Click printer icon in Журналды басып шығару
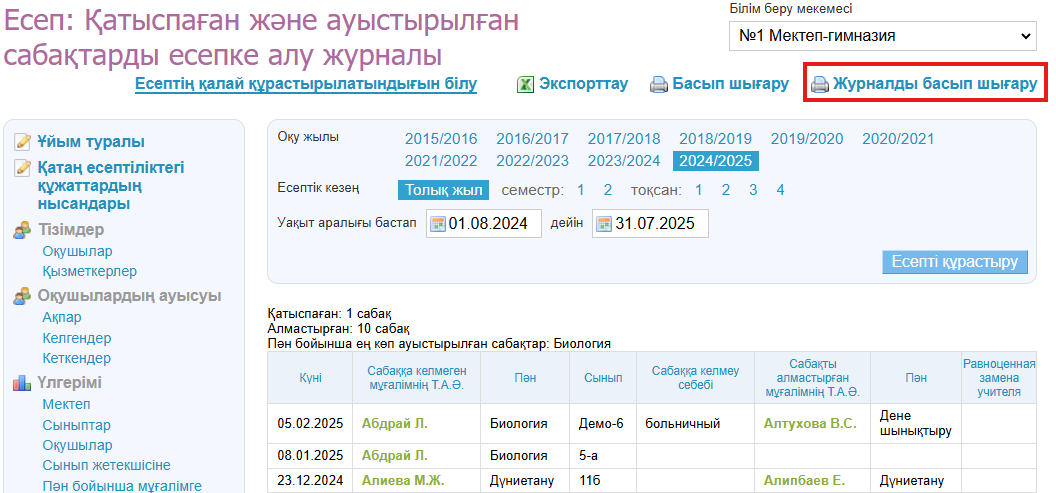 (x=820, y=84)
